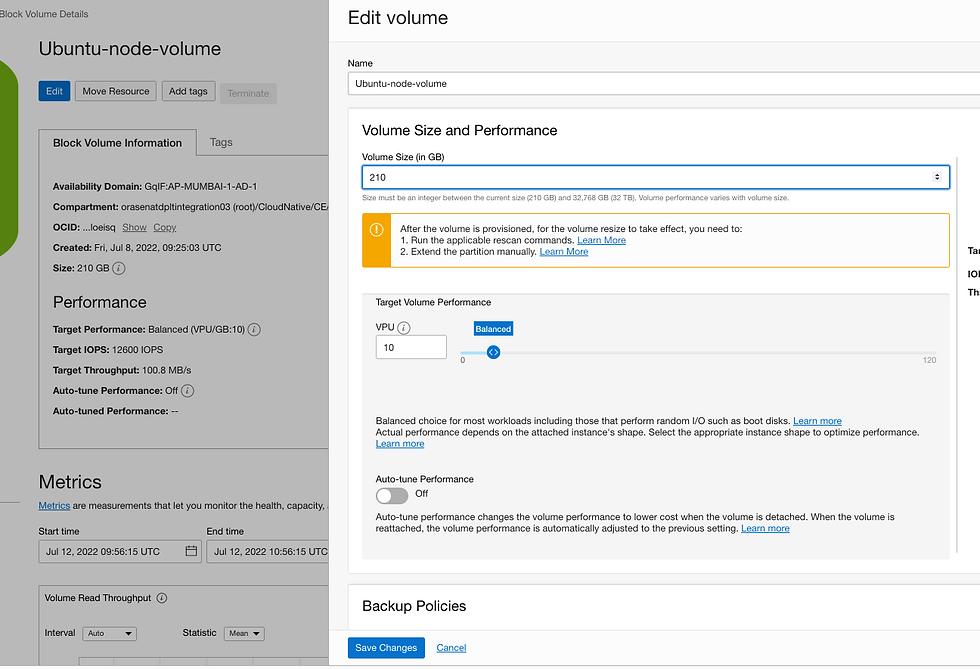Click Volume Read Throughput info icon
This screenshot has height=669, width=980.
click(x=162, y=598)
